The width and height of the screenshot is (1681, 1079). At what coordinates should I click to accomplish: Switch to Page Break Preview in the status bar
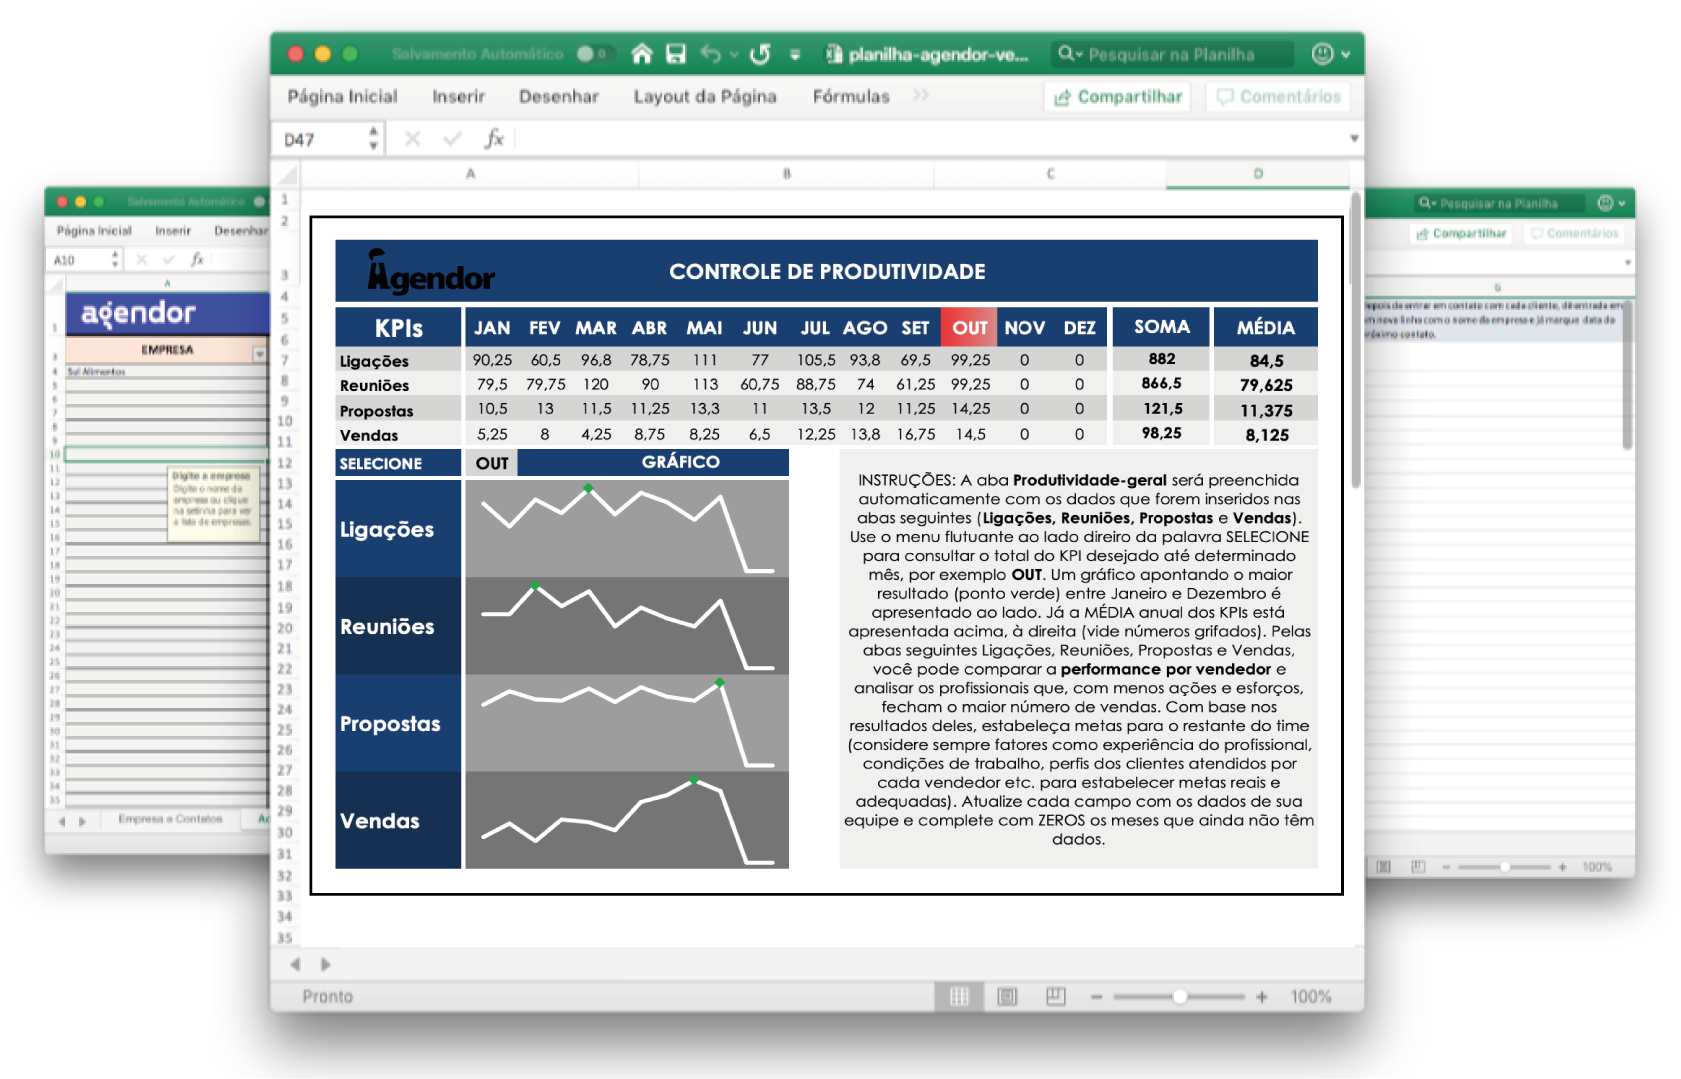tap(1055, 996)
